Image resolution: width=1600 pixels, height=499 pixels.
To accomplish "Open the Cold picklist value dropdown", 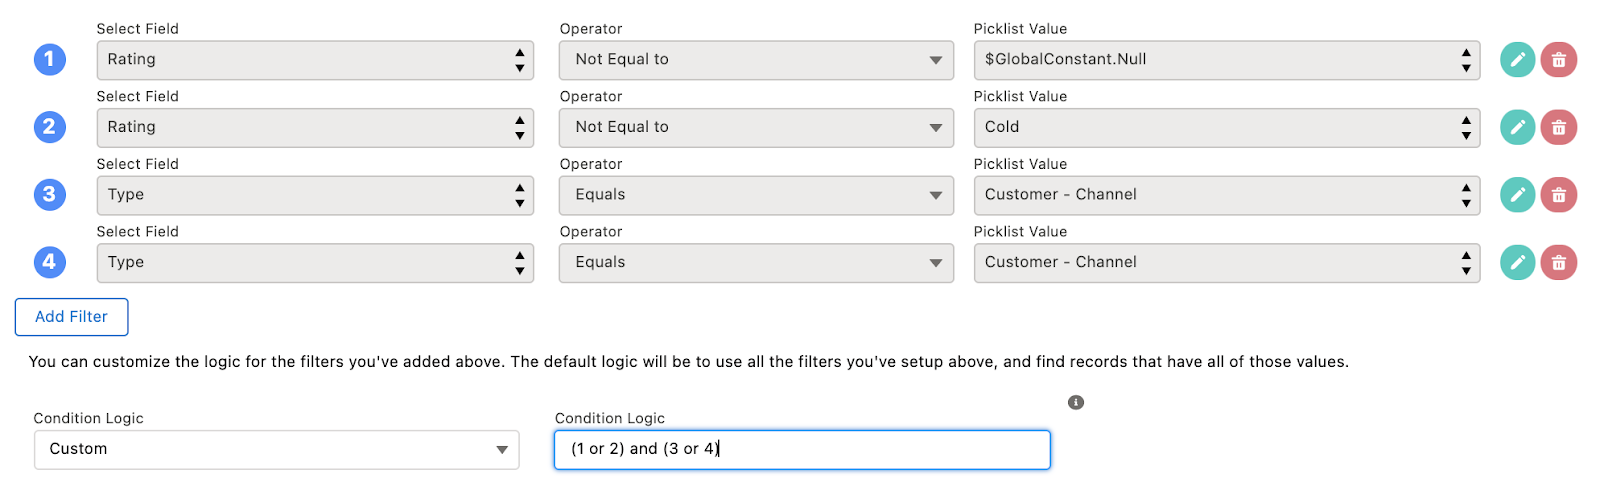I will (x=1226, y=127).
